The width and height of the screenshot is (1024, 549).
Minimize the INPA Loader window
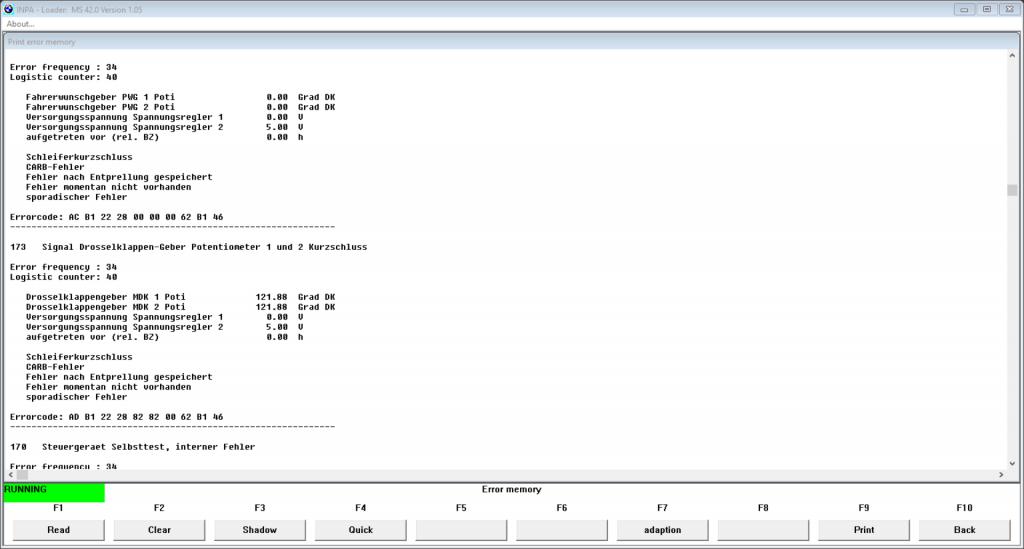pyautogui.click(x=966, y=9)
